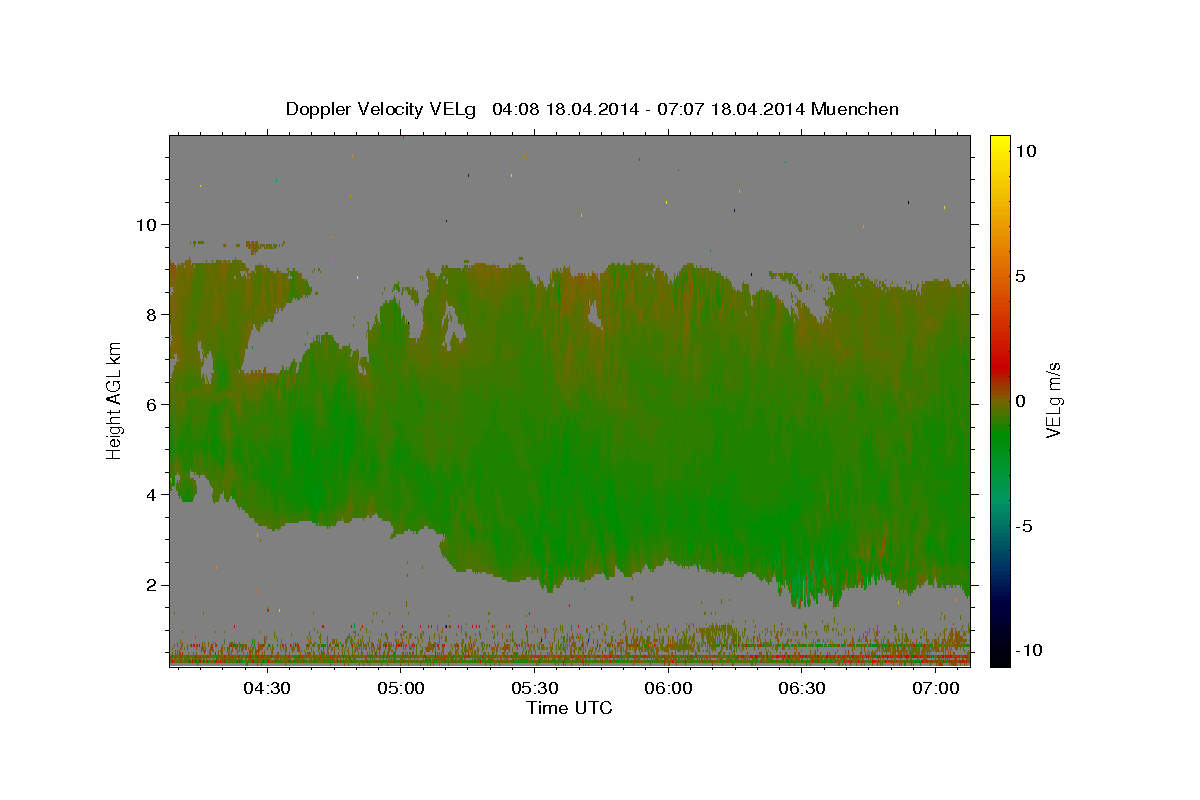Click the height tick label 4
The image size is (1200, 800).
151,495
